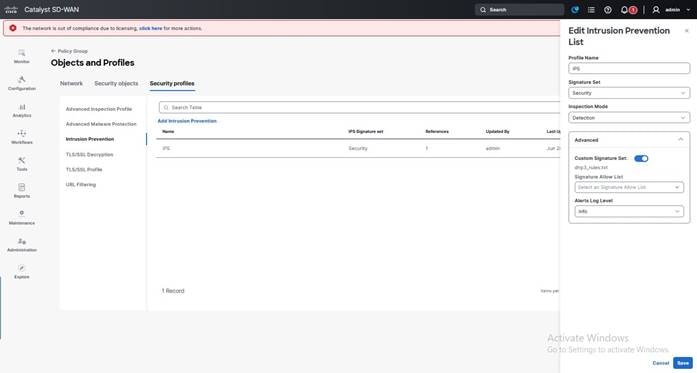Open the task list icon in header
The width and height of the screenshot is (697, 373).
coord(591,10)
